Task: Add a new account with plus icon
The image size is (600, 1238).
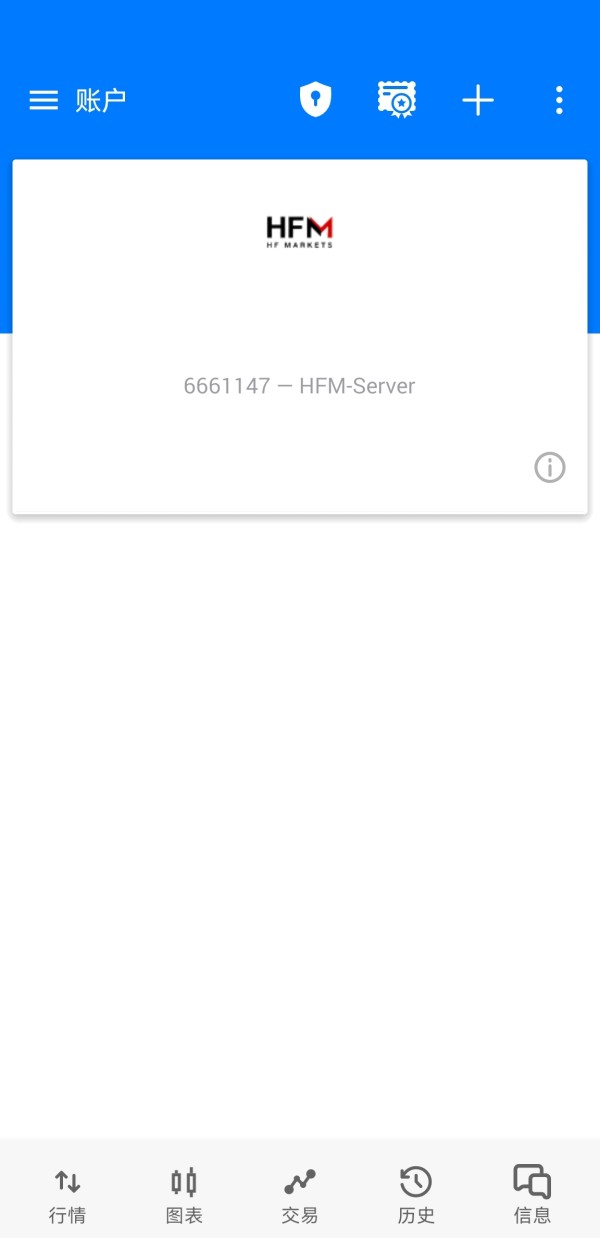Action: [478, 100]
